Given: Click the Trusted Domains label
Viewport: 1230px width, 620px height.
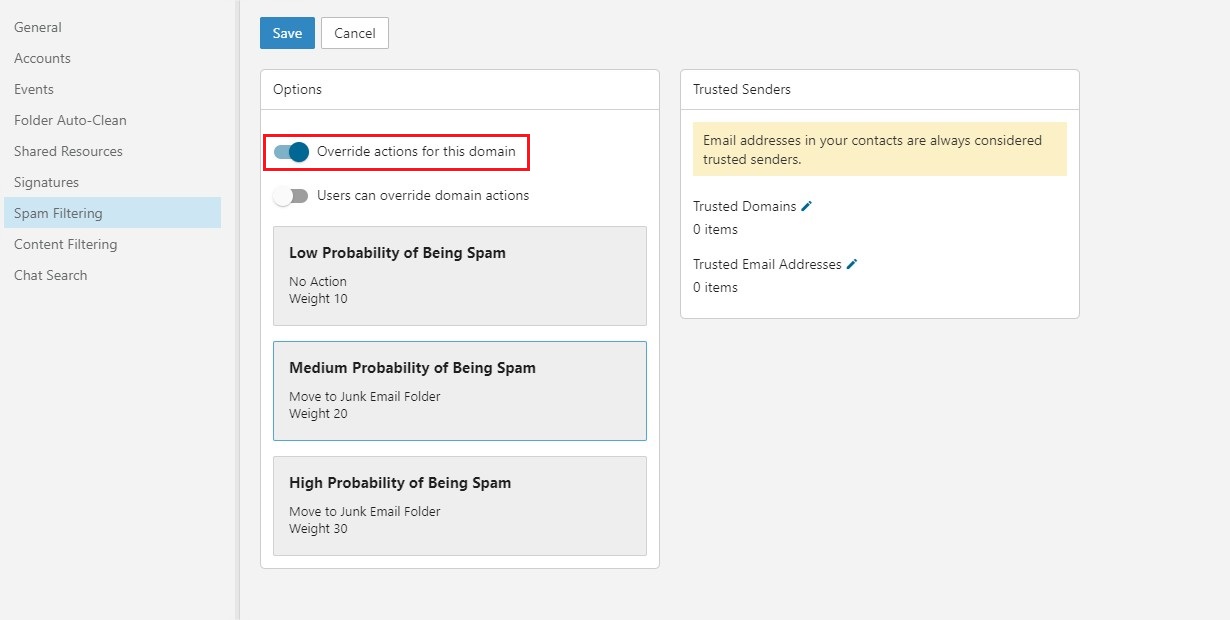Looking at the screenshot, I should 744,206.
